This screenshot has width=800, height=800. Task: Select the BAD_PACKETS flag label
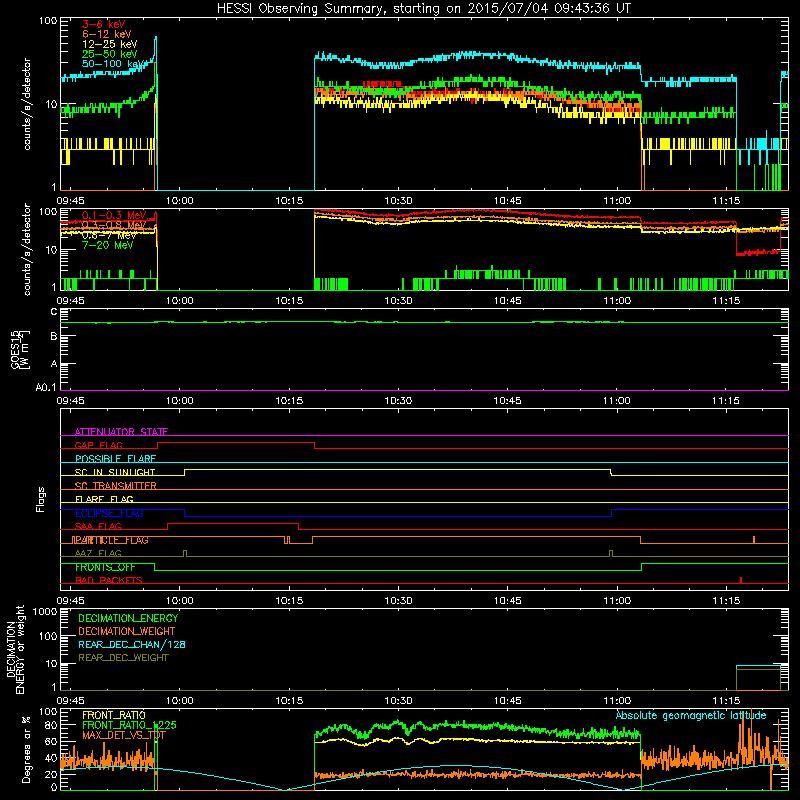[109, 580]
